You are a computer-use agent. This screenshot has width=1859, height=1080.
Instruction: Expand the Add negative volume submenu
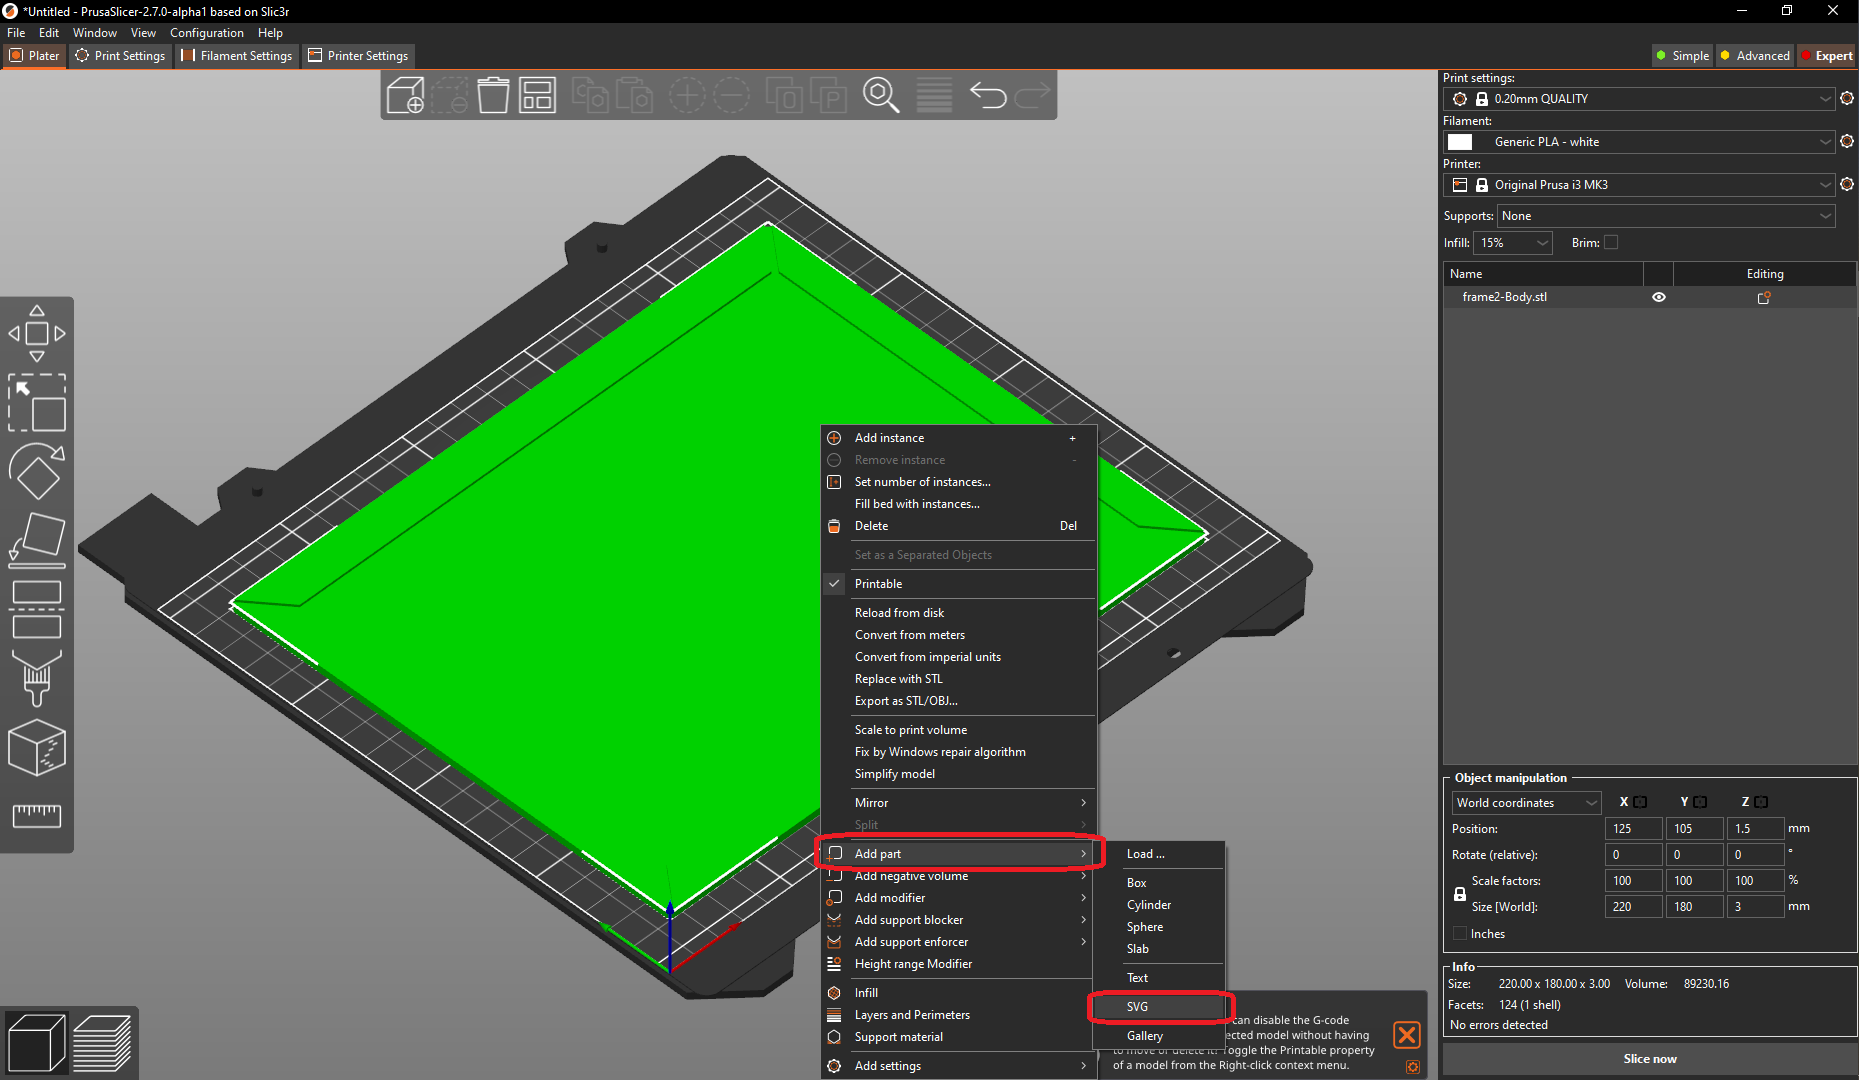tap(958, 876)
